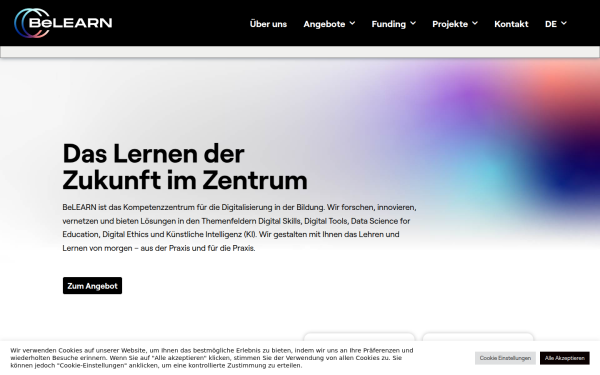Click the cookie notice text Wir verwenden Cookies
600x375 pixels.
click(212, 358)
